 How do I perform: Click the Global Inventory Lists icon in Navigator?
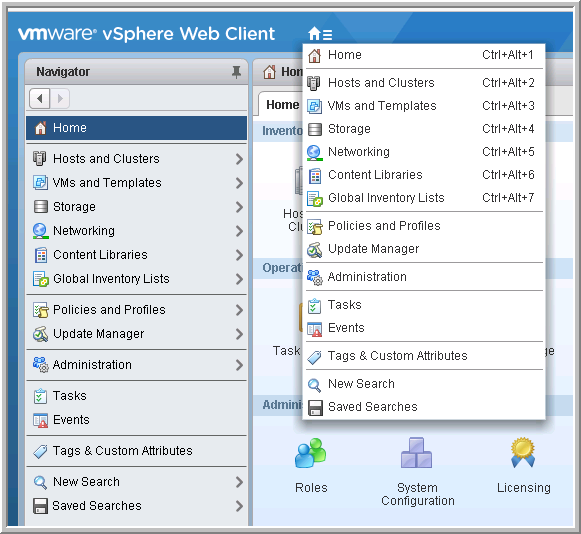(x=41, y=279)
